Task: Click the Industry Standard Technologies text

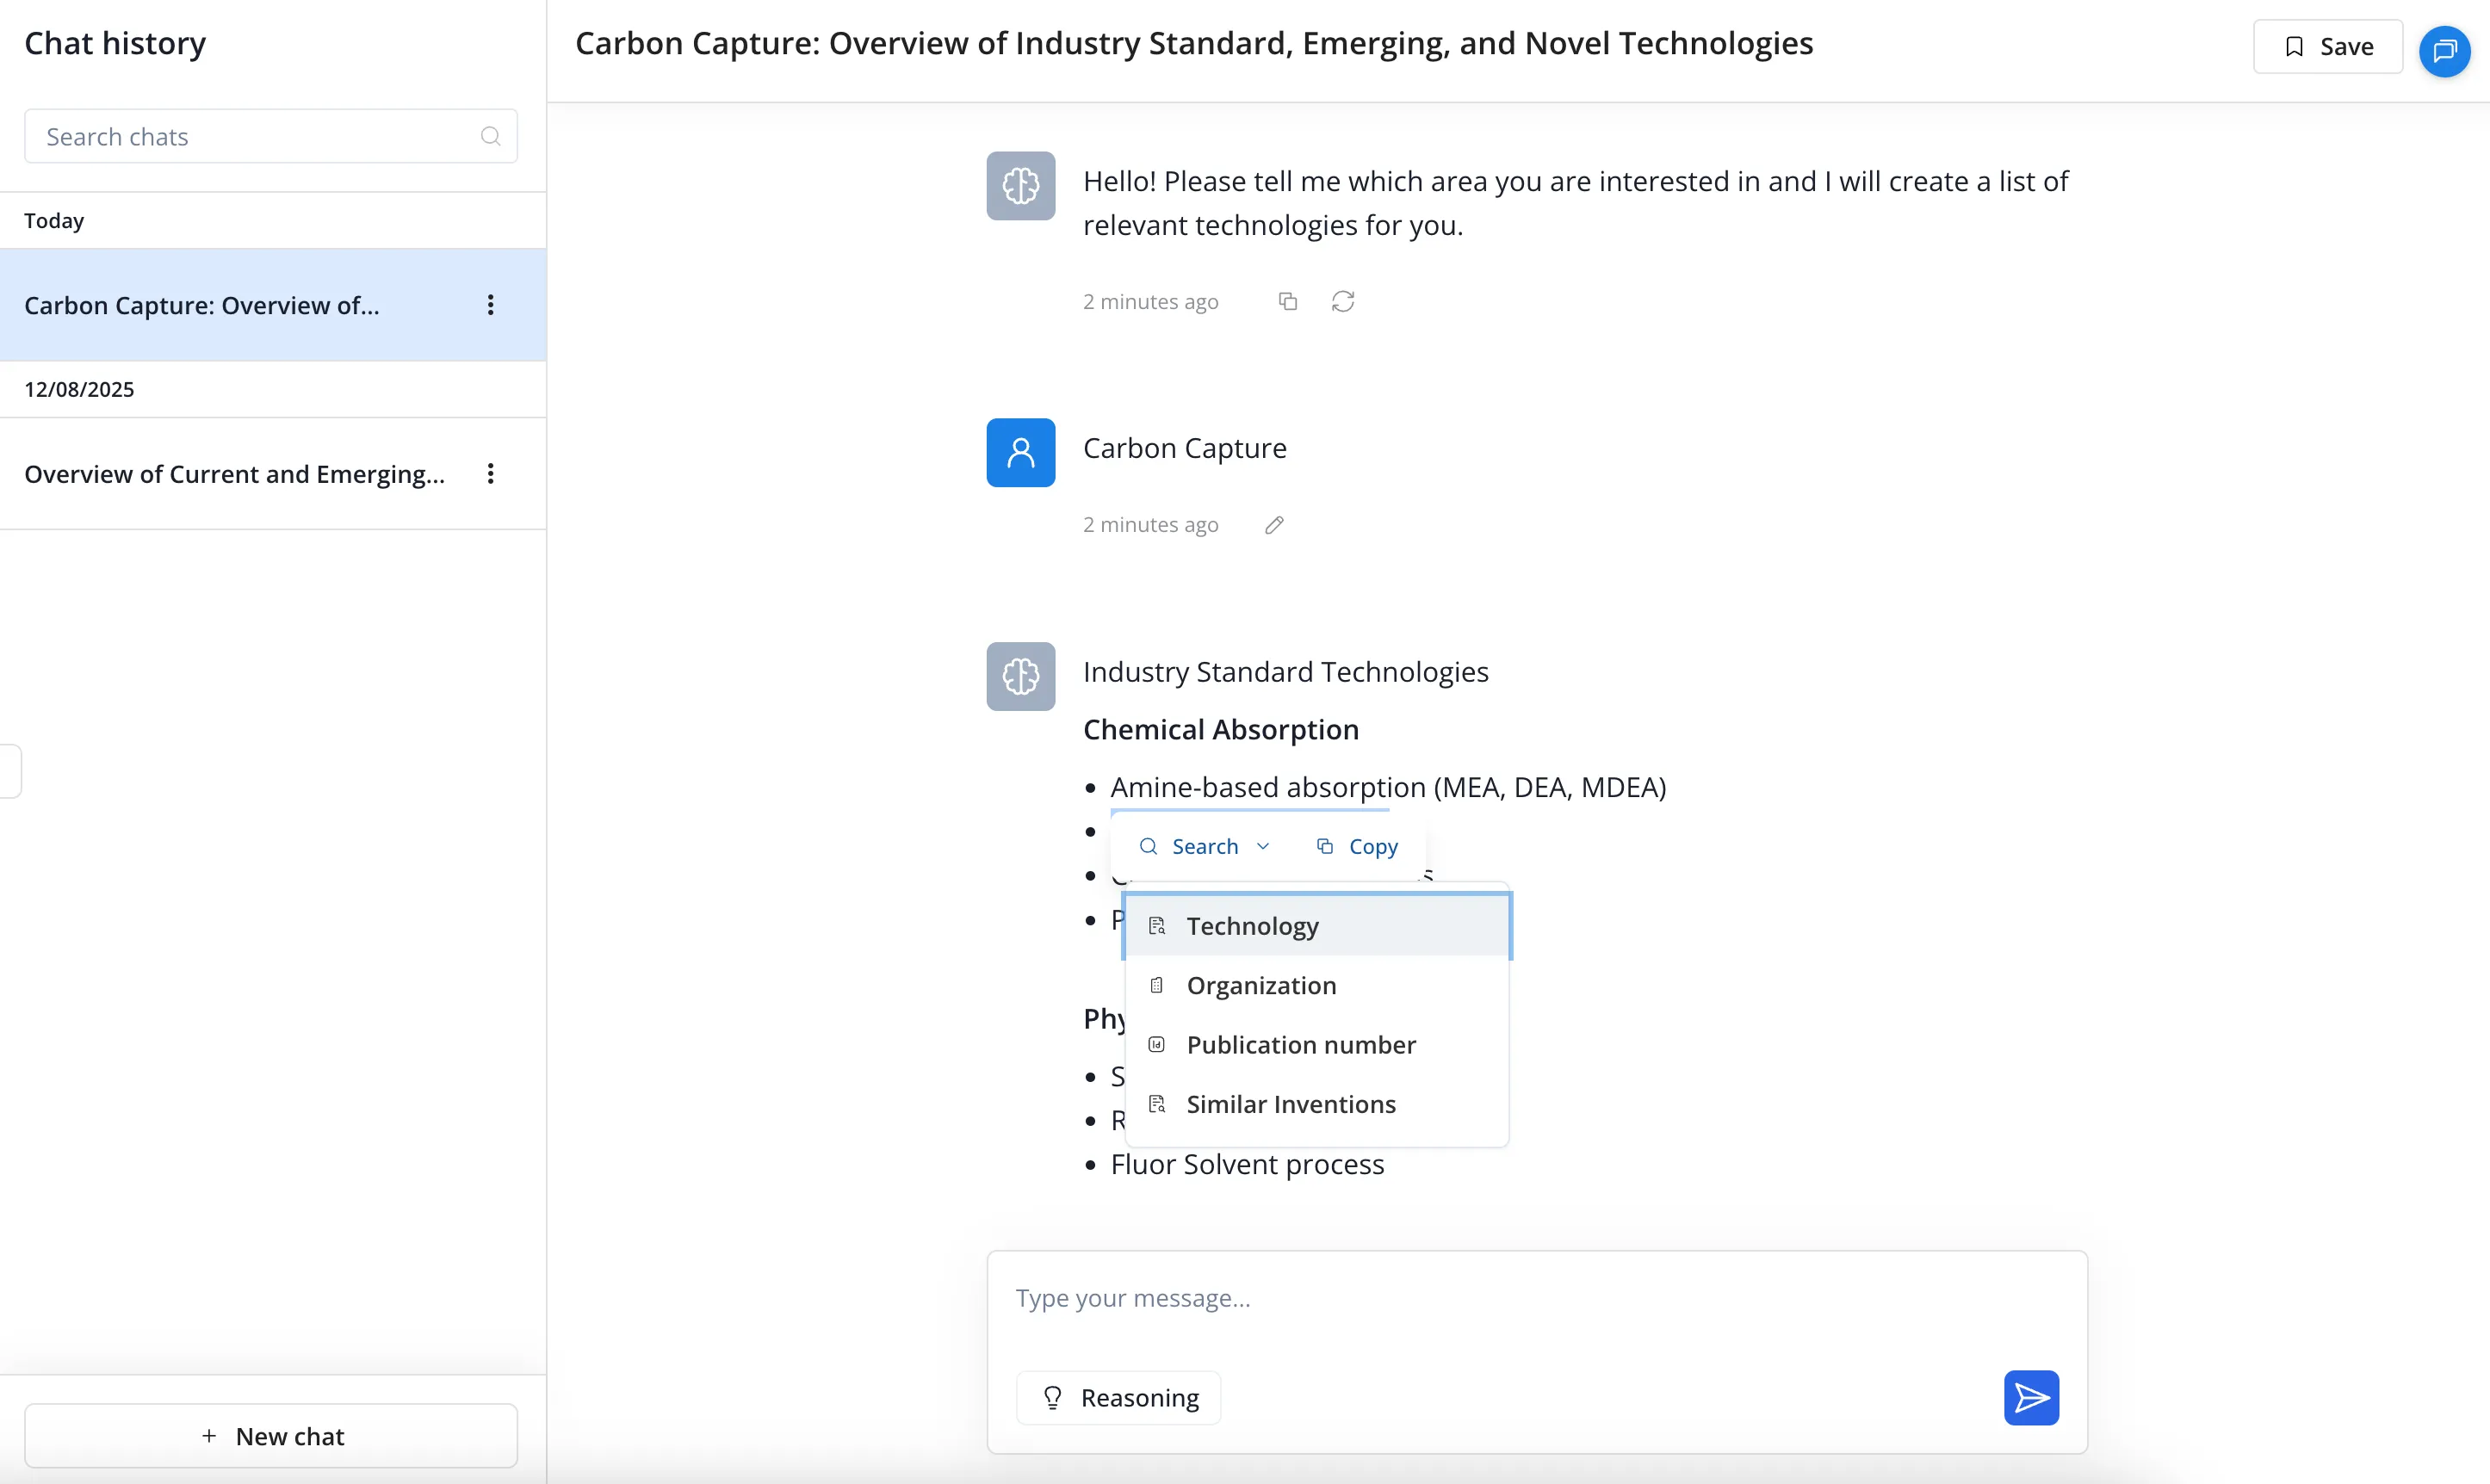Action: tap(1285, 672)
